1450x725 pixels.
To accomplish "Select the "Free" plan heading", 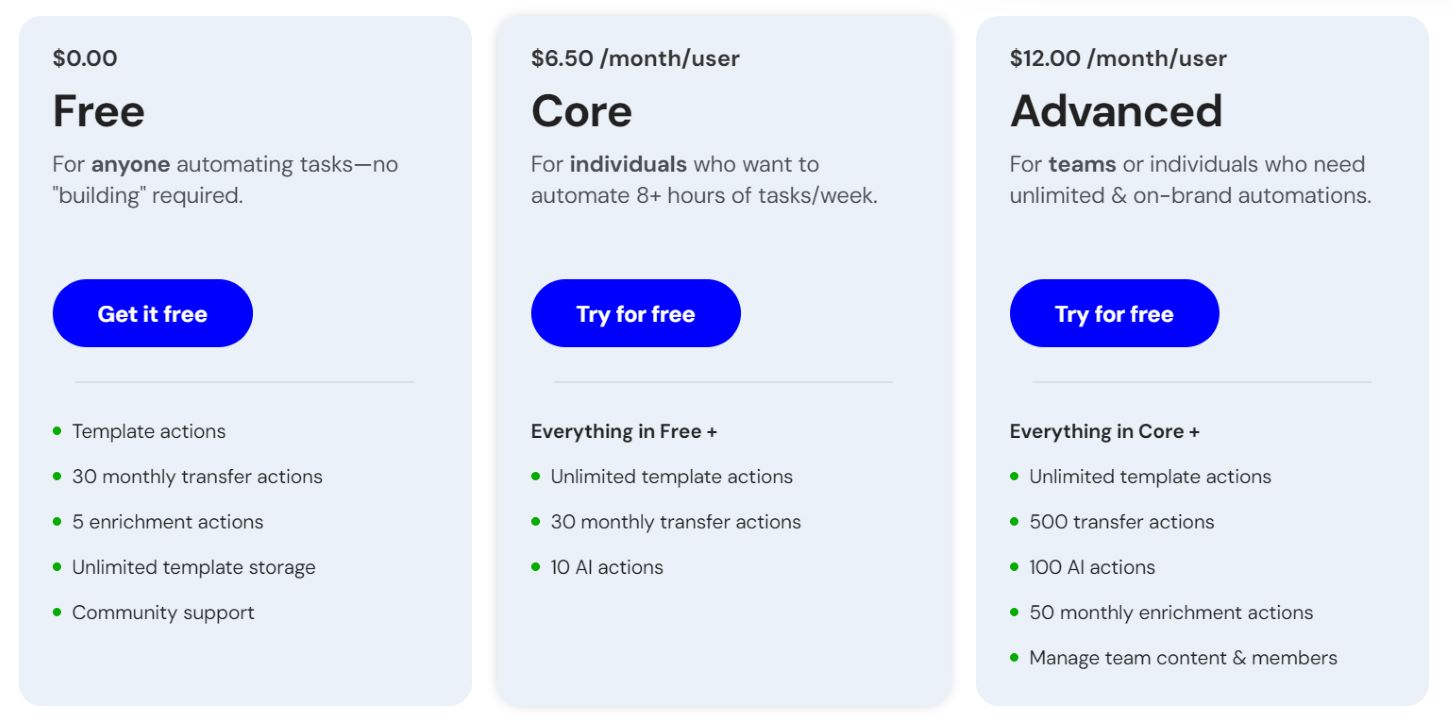I will coord(97,110).
